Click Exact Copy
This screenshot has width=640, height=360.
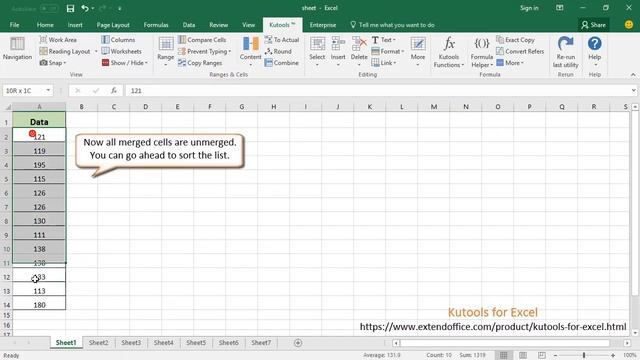(516, 40)
